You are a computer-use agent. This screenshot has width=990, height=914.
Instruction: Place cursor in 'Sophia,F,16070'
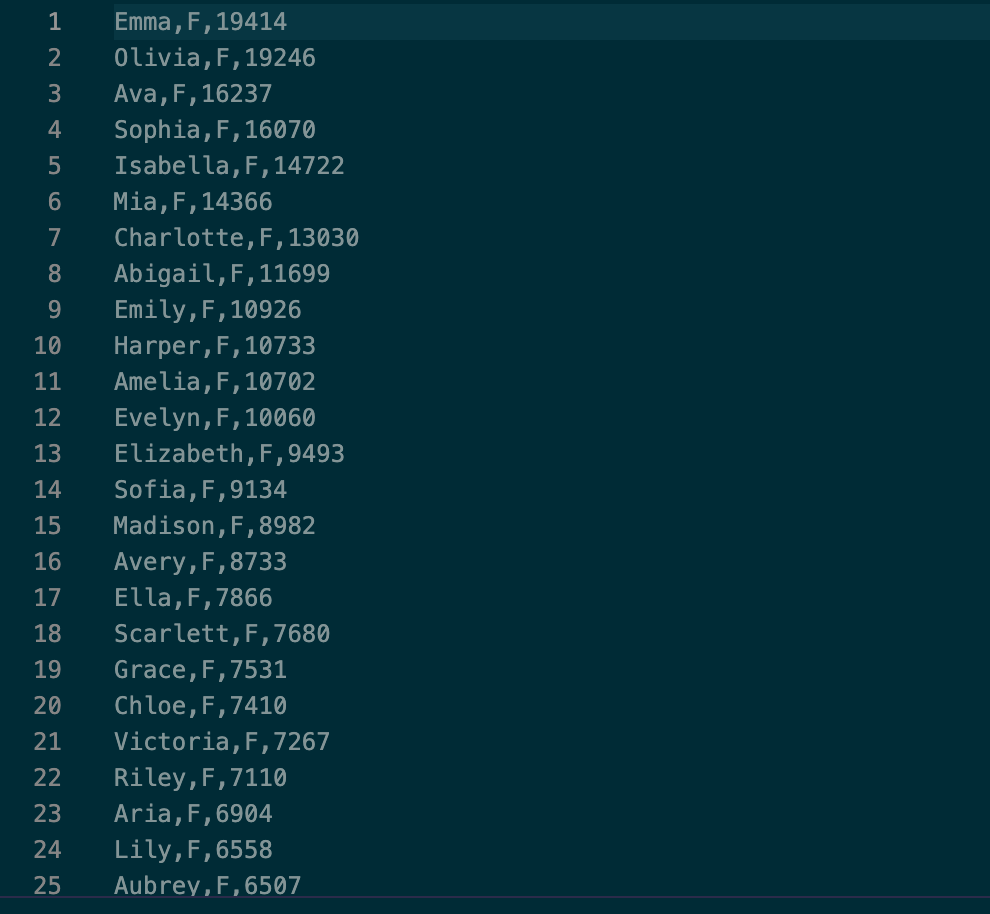215,130
